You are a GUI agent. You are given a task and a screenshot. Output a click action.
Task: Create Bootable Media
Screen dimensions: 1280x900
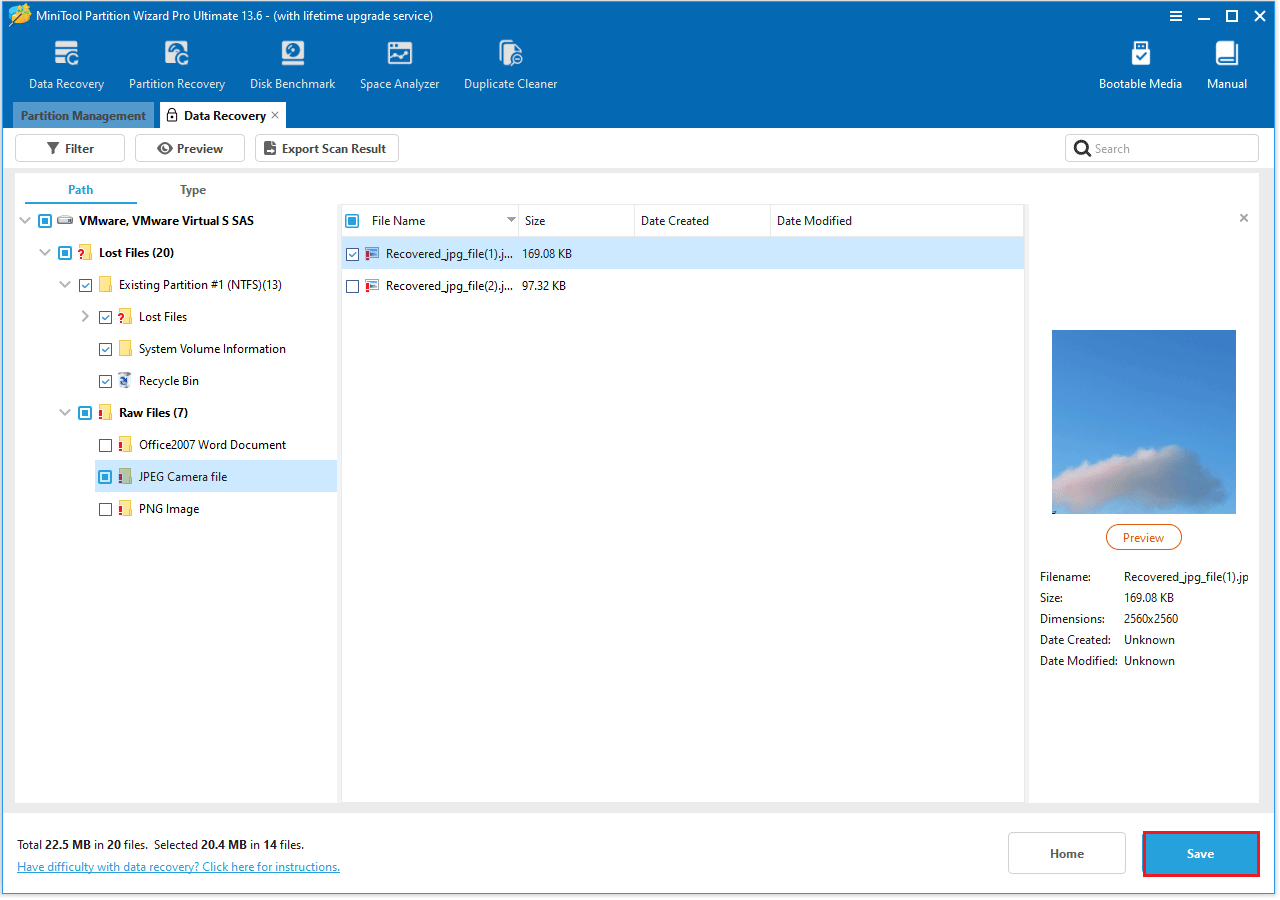[x=1140, y=62]
